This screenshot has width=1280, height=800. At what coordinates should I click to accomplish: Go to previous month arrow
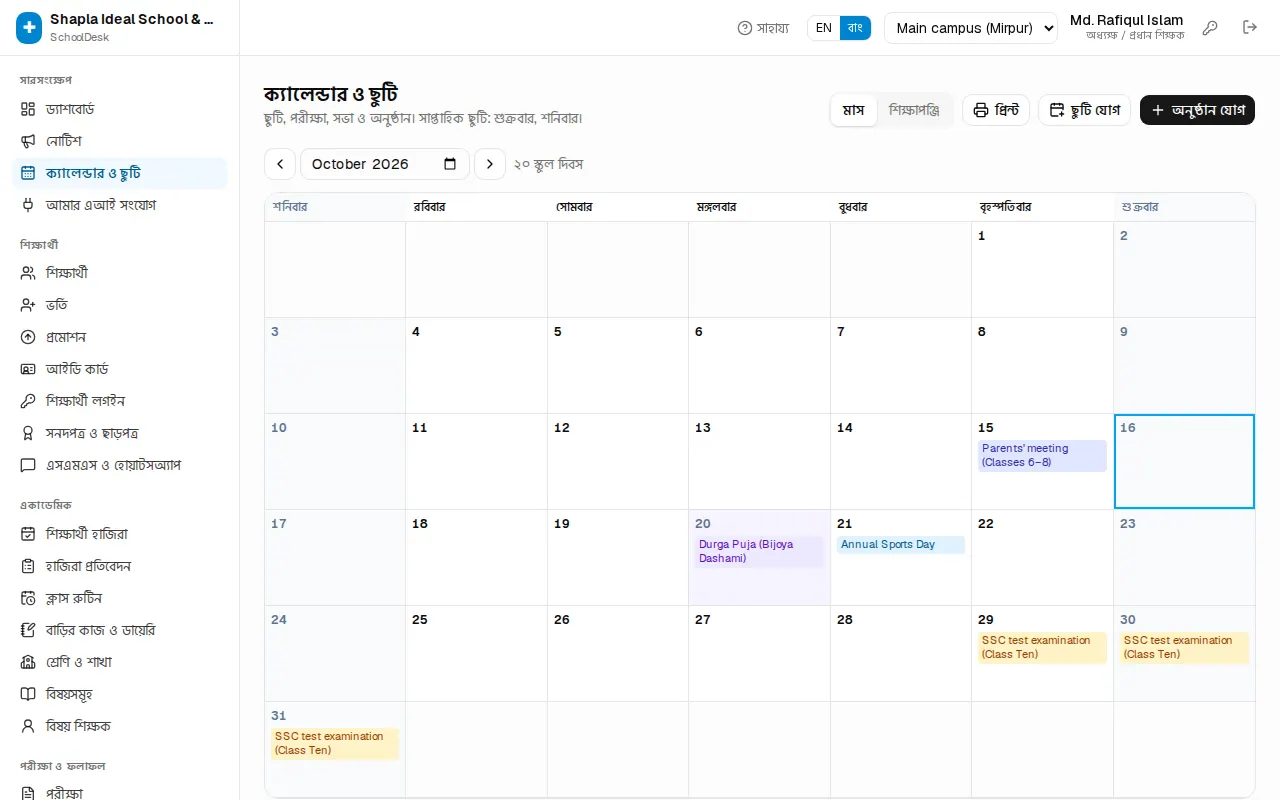point(280,164)
